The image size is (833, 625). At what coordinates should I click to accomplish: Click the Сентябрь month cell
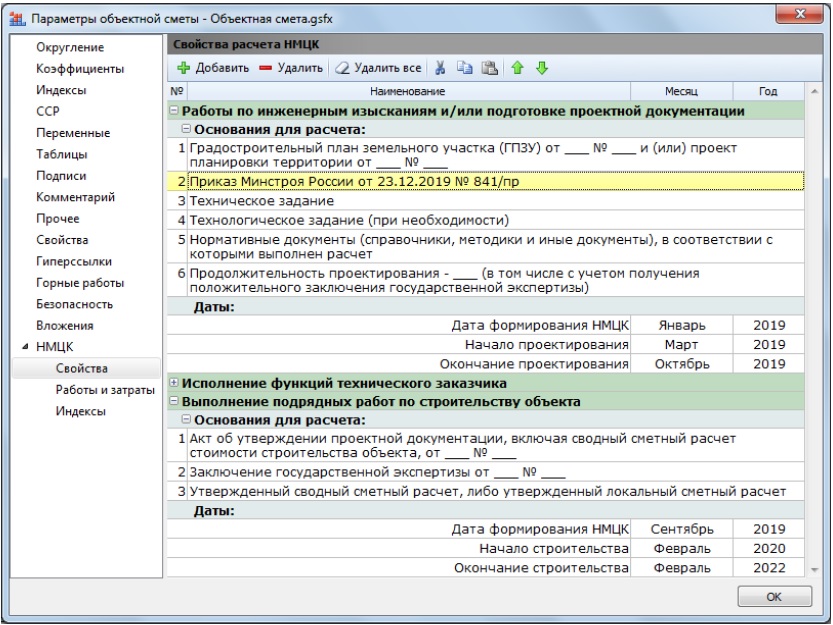coord(682,529)
